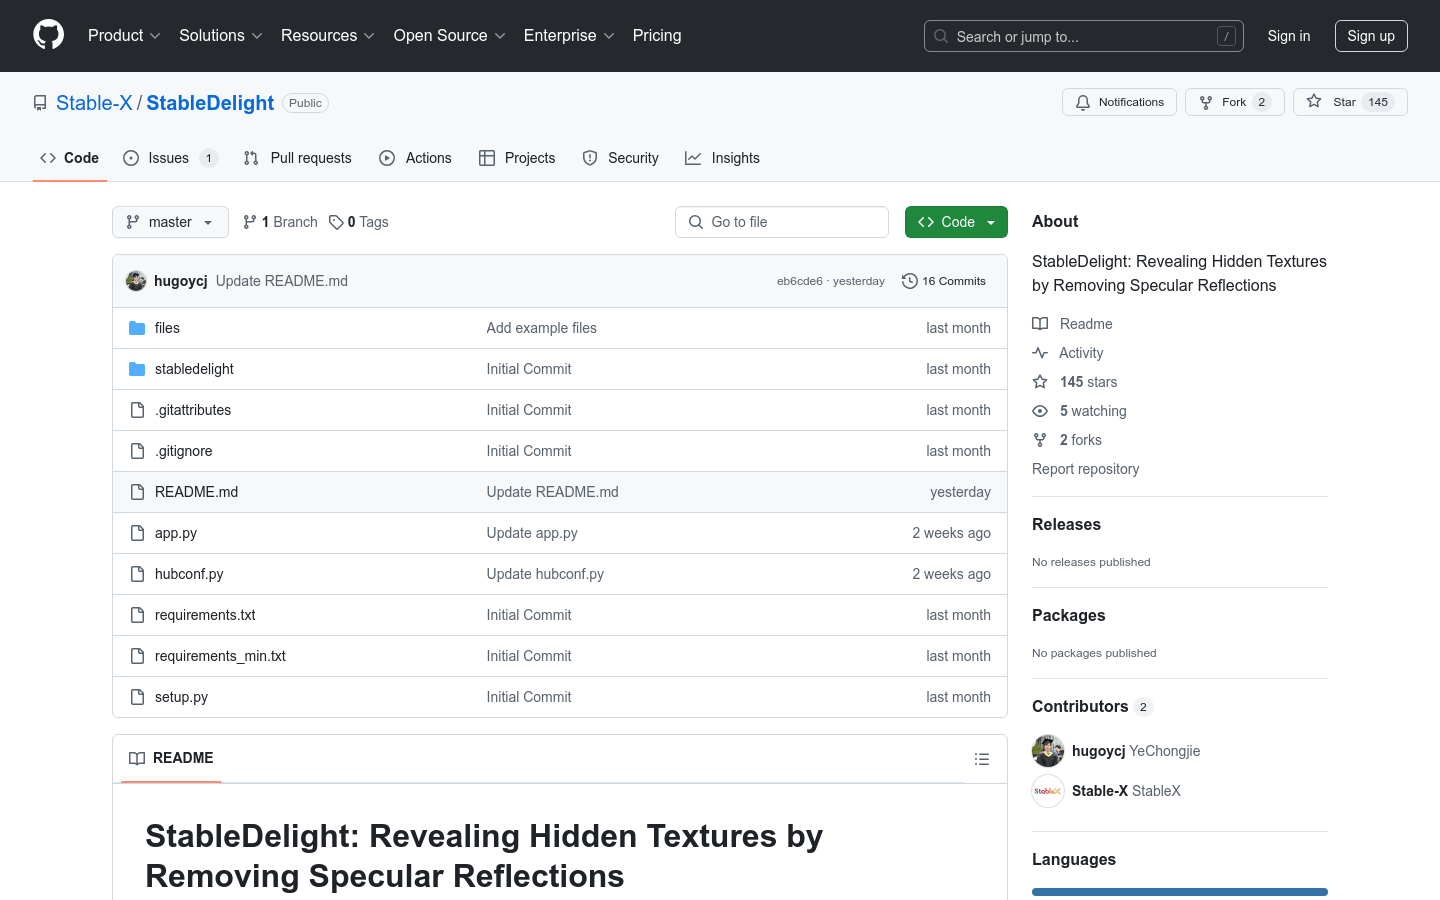Click the commits history clock icon
Screen dimensions: 1440x900
tap(909, 281)
